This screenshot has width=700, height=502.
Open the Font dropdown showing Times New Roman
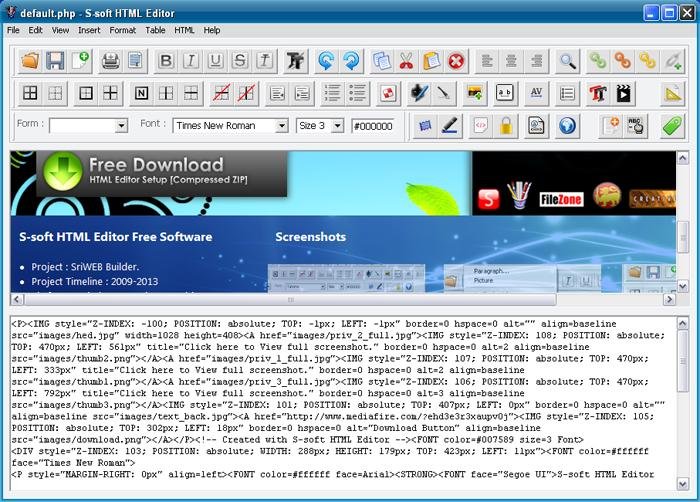[x=282, y=126]
